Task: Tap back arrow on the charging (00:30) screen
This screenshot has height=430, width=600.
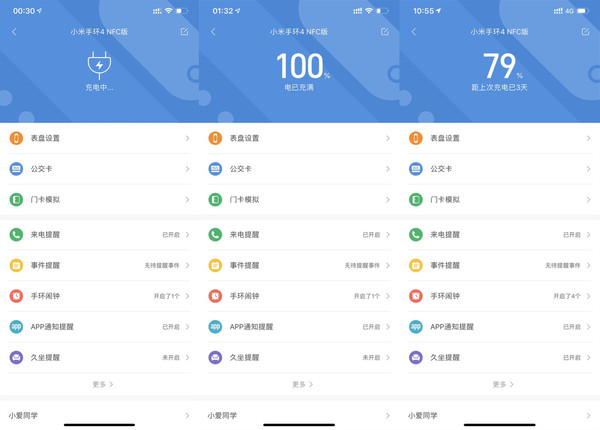Action: [14, 32]
